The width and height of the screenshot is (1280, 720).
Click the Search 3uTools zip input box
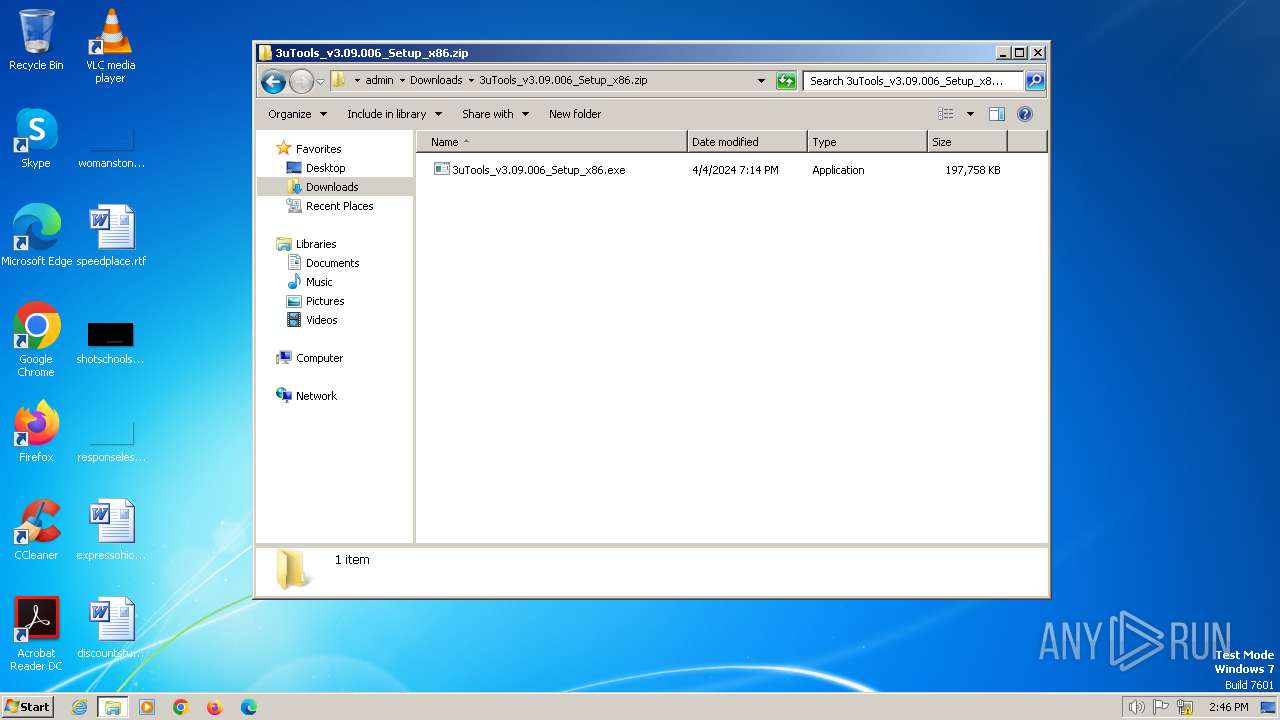click(x=913, y=81)
